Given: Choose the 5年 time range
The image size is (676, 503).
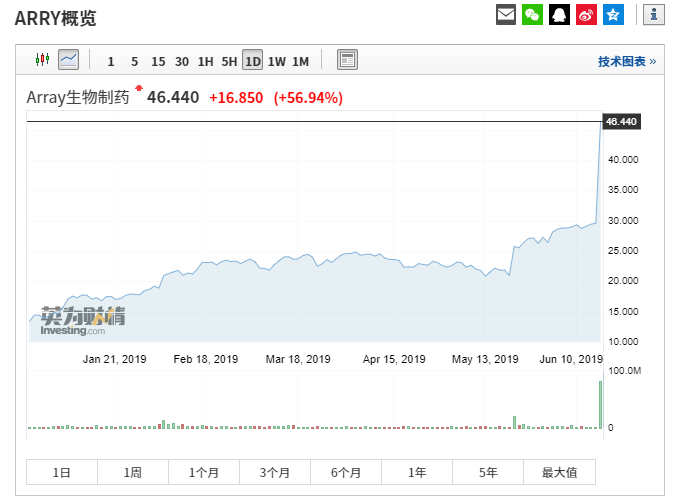Looking at the screenshot, I should pos(488,472).
